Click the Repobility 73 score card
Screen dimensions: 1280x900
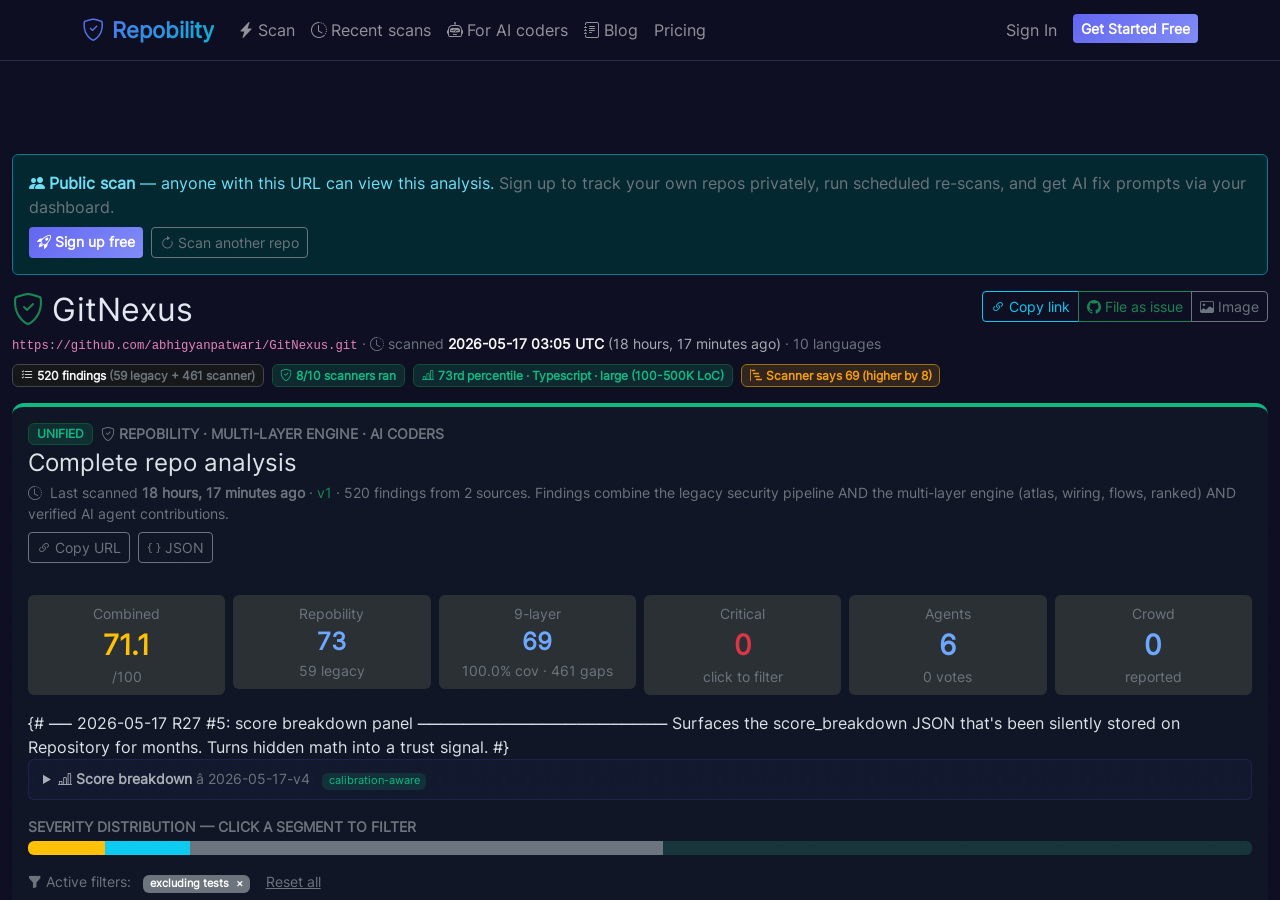click(x=332, y=642)
